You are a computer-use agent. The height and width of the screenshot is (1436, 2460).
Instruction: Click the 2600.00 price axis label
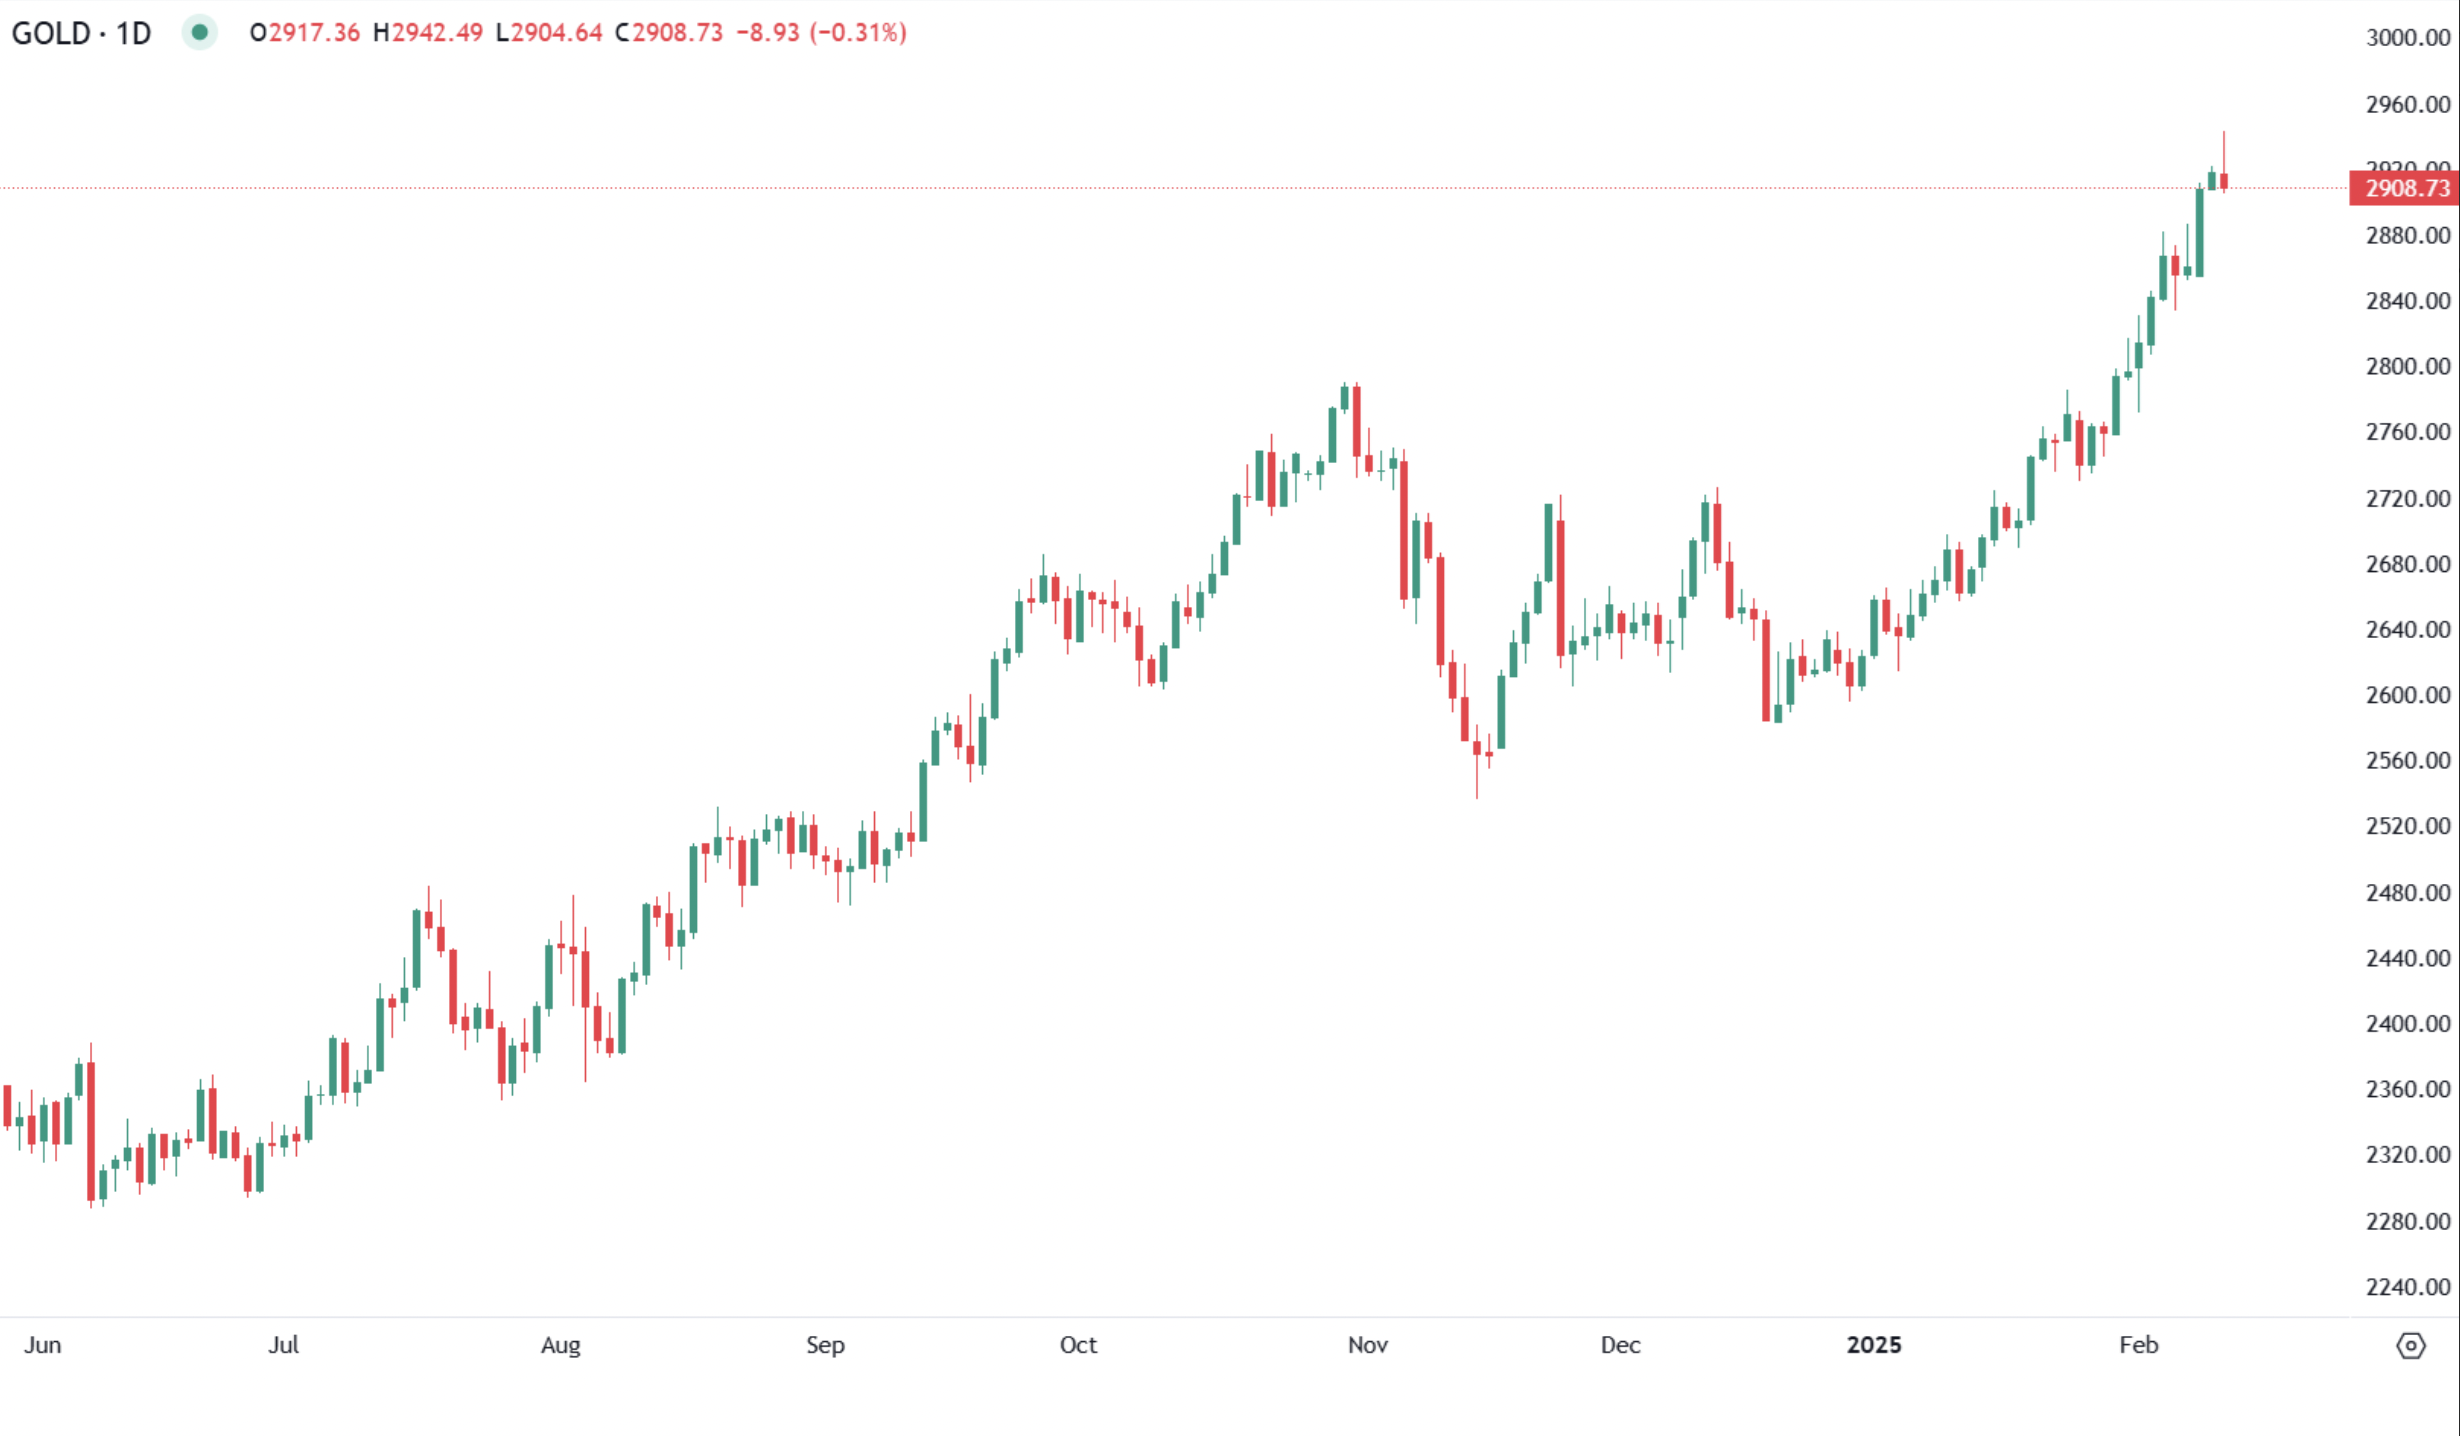tap(2407, 695)
